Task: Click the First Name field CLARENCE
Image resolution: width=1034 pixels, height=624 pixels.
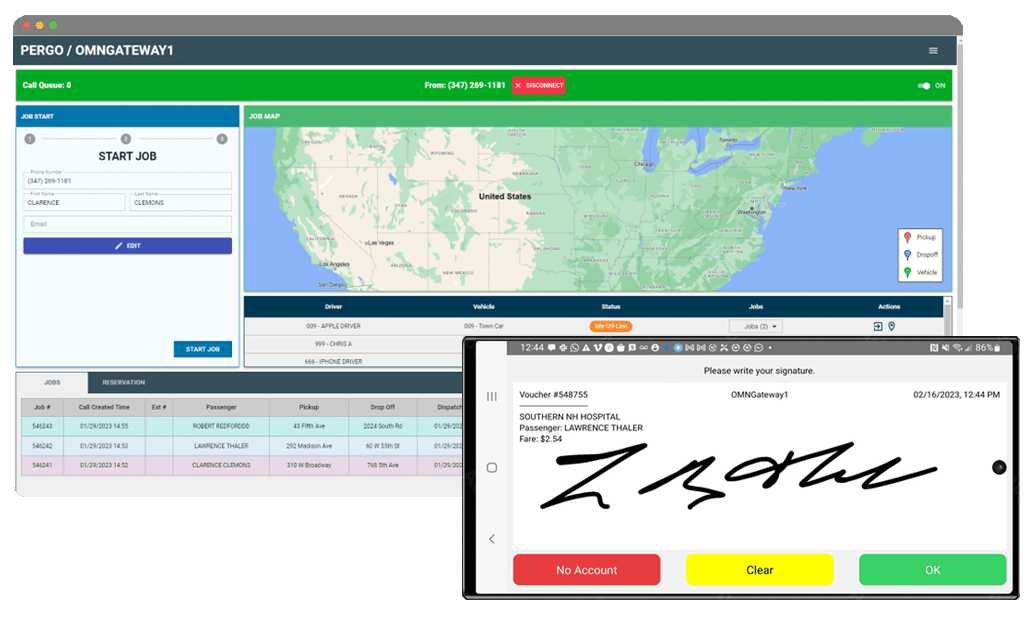Action: point(75,203)
